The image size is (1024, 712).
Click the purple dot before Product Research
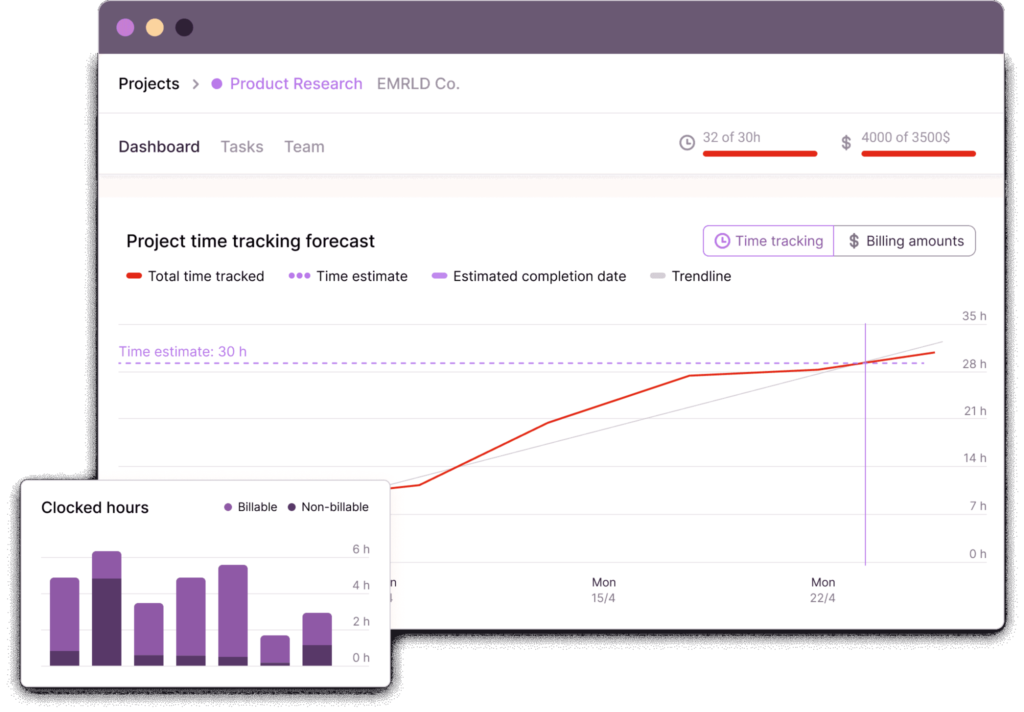216,84
